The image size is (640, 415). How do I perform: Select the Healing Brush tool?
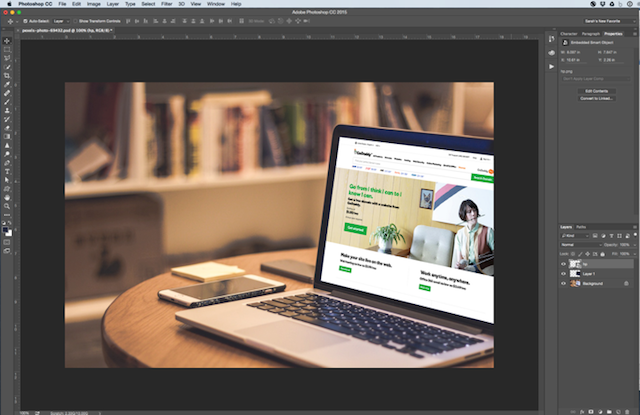pos(7,93)
